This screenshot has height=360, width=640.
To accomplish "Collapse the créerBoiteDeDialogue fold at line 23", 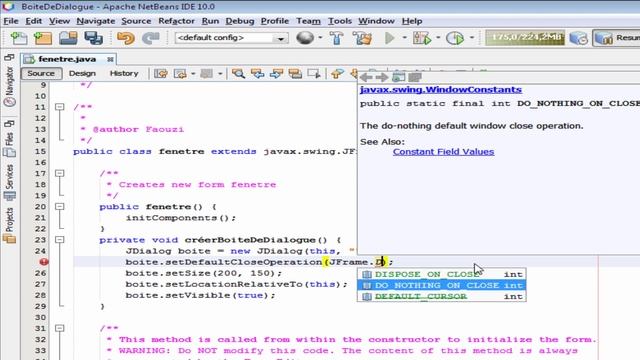I will 60,240.
